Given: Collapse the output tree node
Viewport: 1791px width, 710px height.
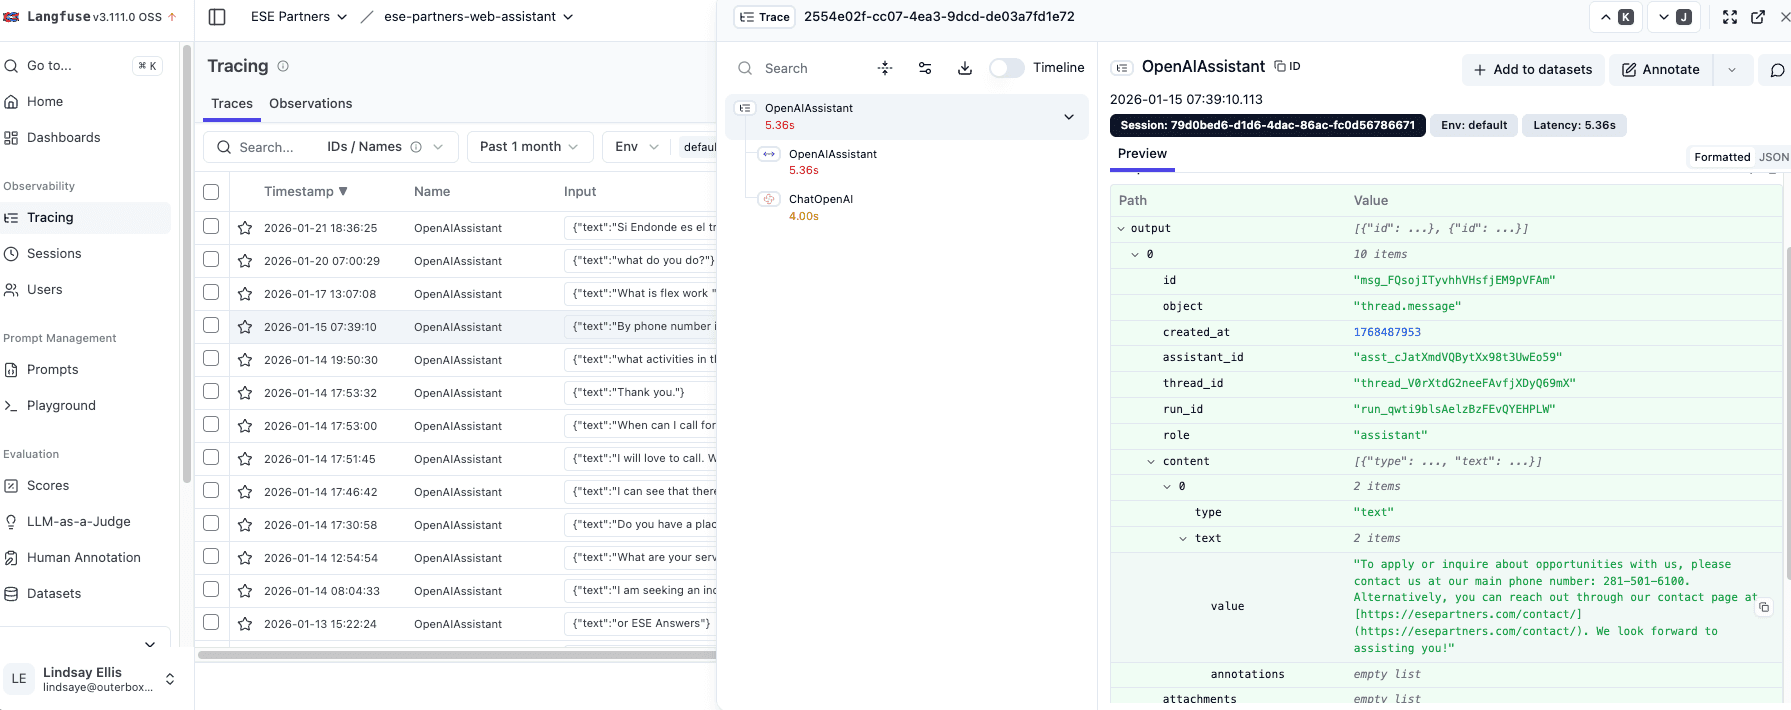Looking at the screenshot, I should tap(1121, 229).
